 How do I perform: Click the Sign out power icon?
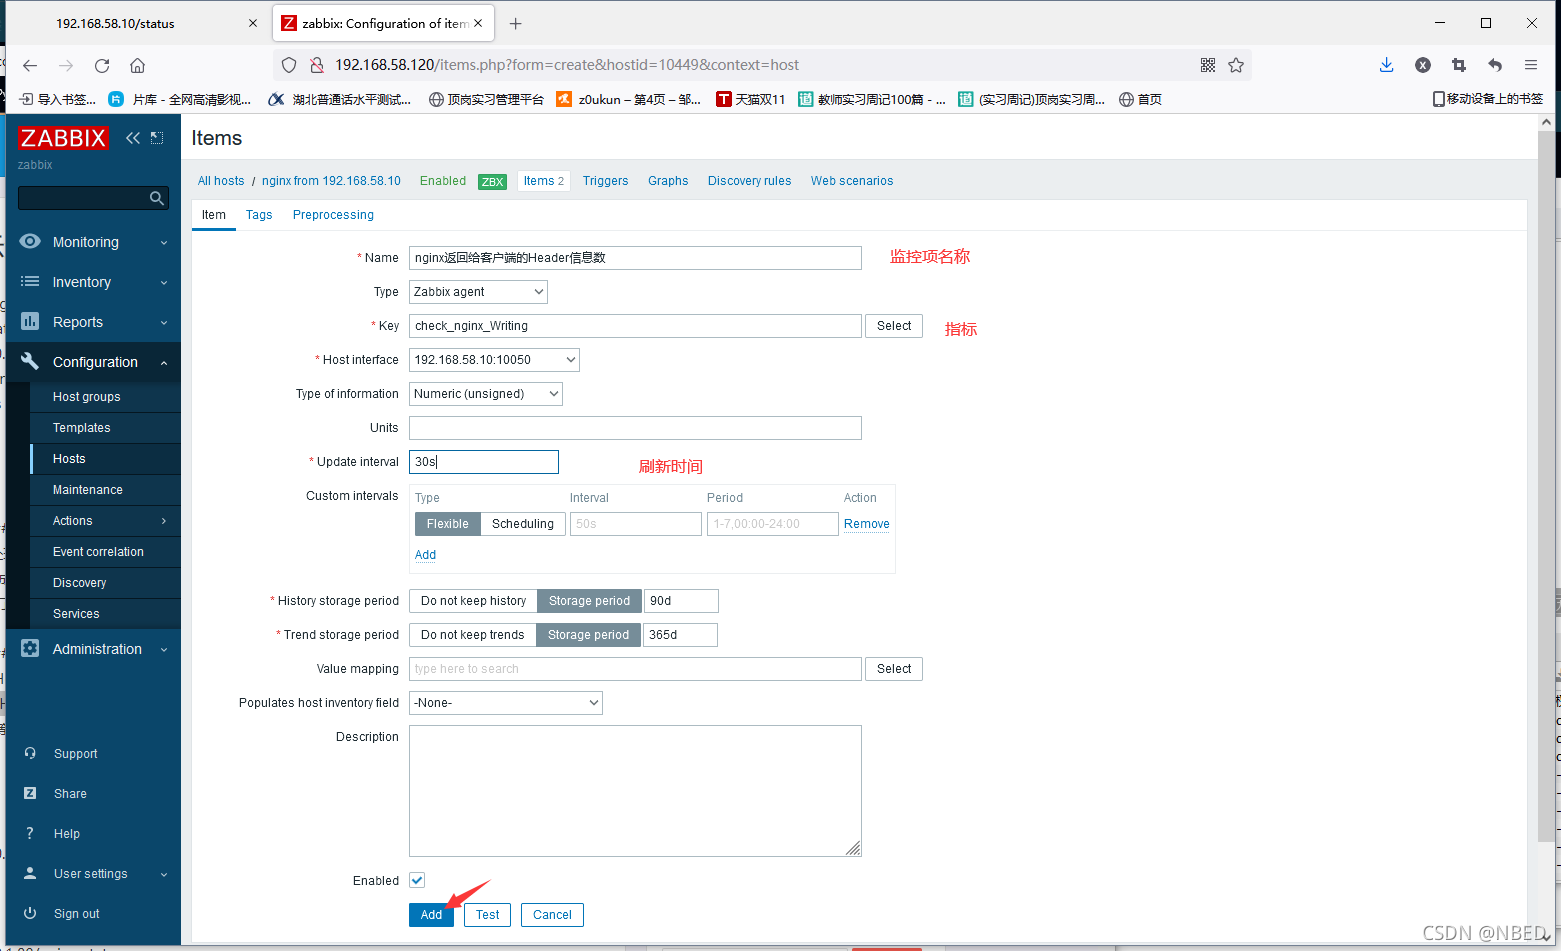click(30, 913)
